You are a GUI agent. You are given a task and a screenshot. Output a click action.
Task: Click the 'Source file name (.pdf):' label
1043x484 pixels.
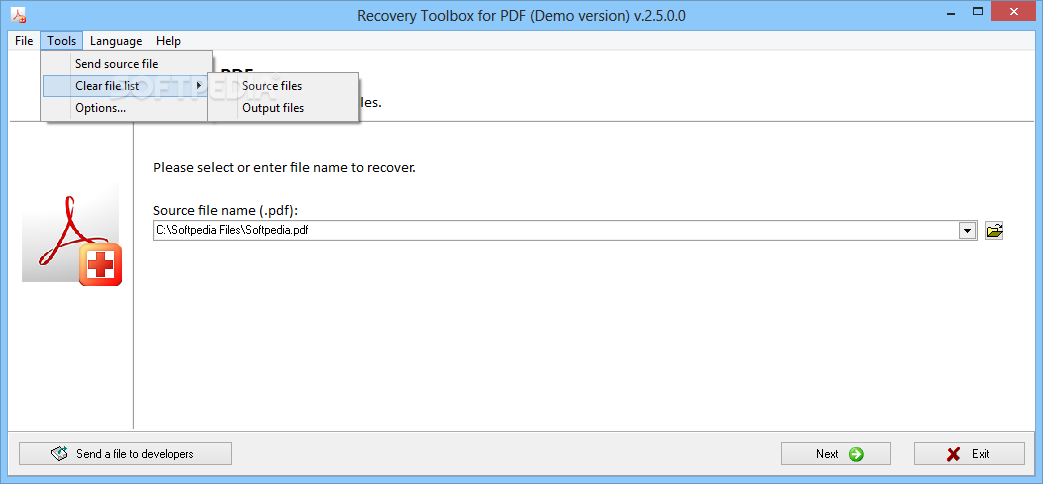tap(225, 210)
